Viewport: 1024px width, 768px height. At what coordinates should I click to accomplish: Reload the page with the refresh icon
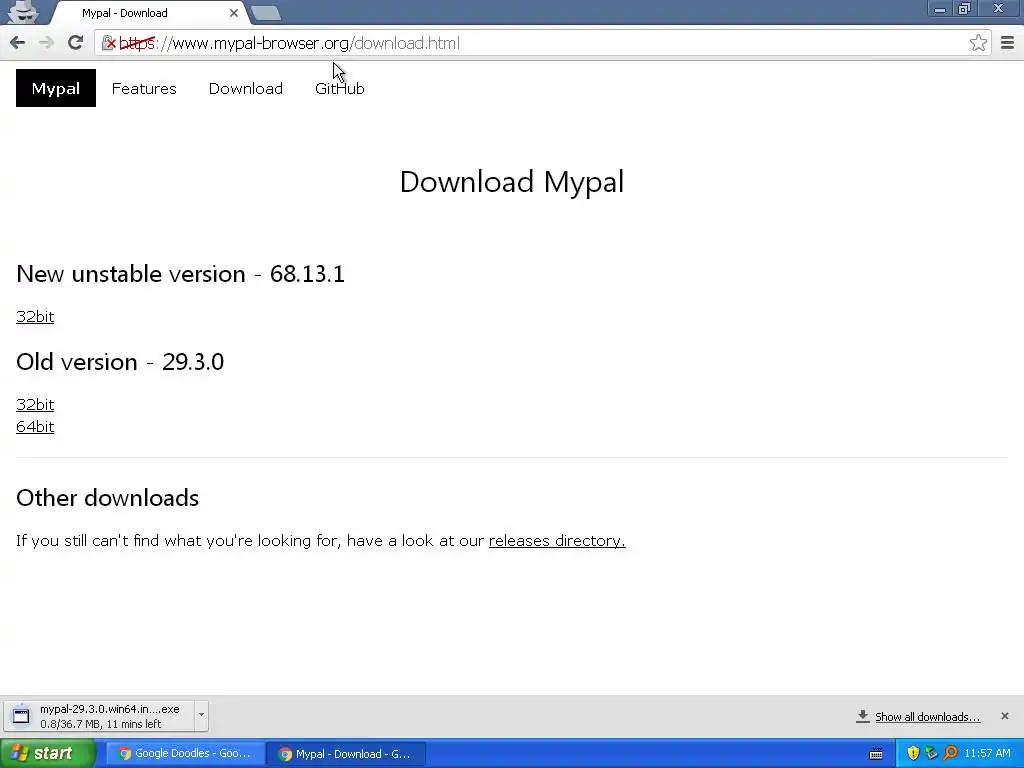(75, 43)
